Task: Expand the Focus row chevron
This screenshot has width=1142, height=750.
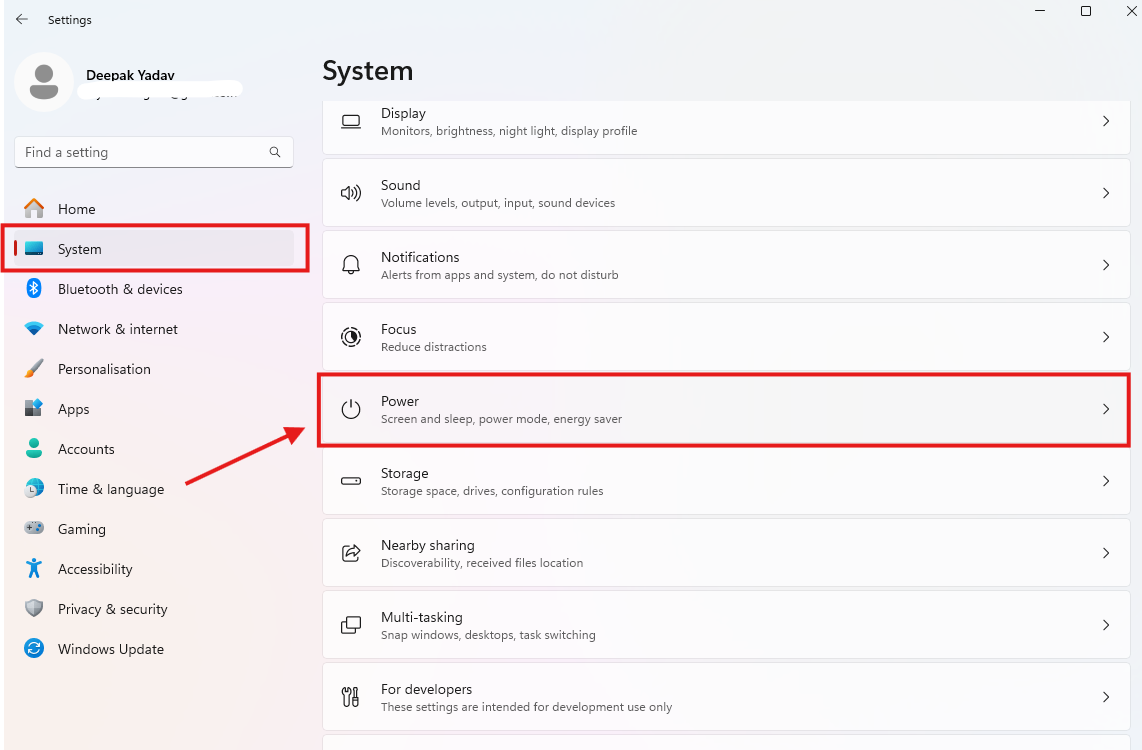Action: pyautogui.click(x=1106, y=337)
